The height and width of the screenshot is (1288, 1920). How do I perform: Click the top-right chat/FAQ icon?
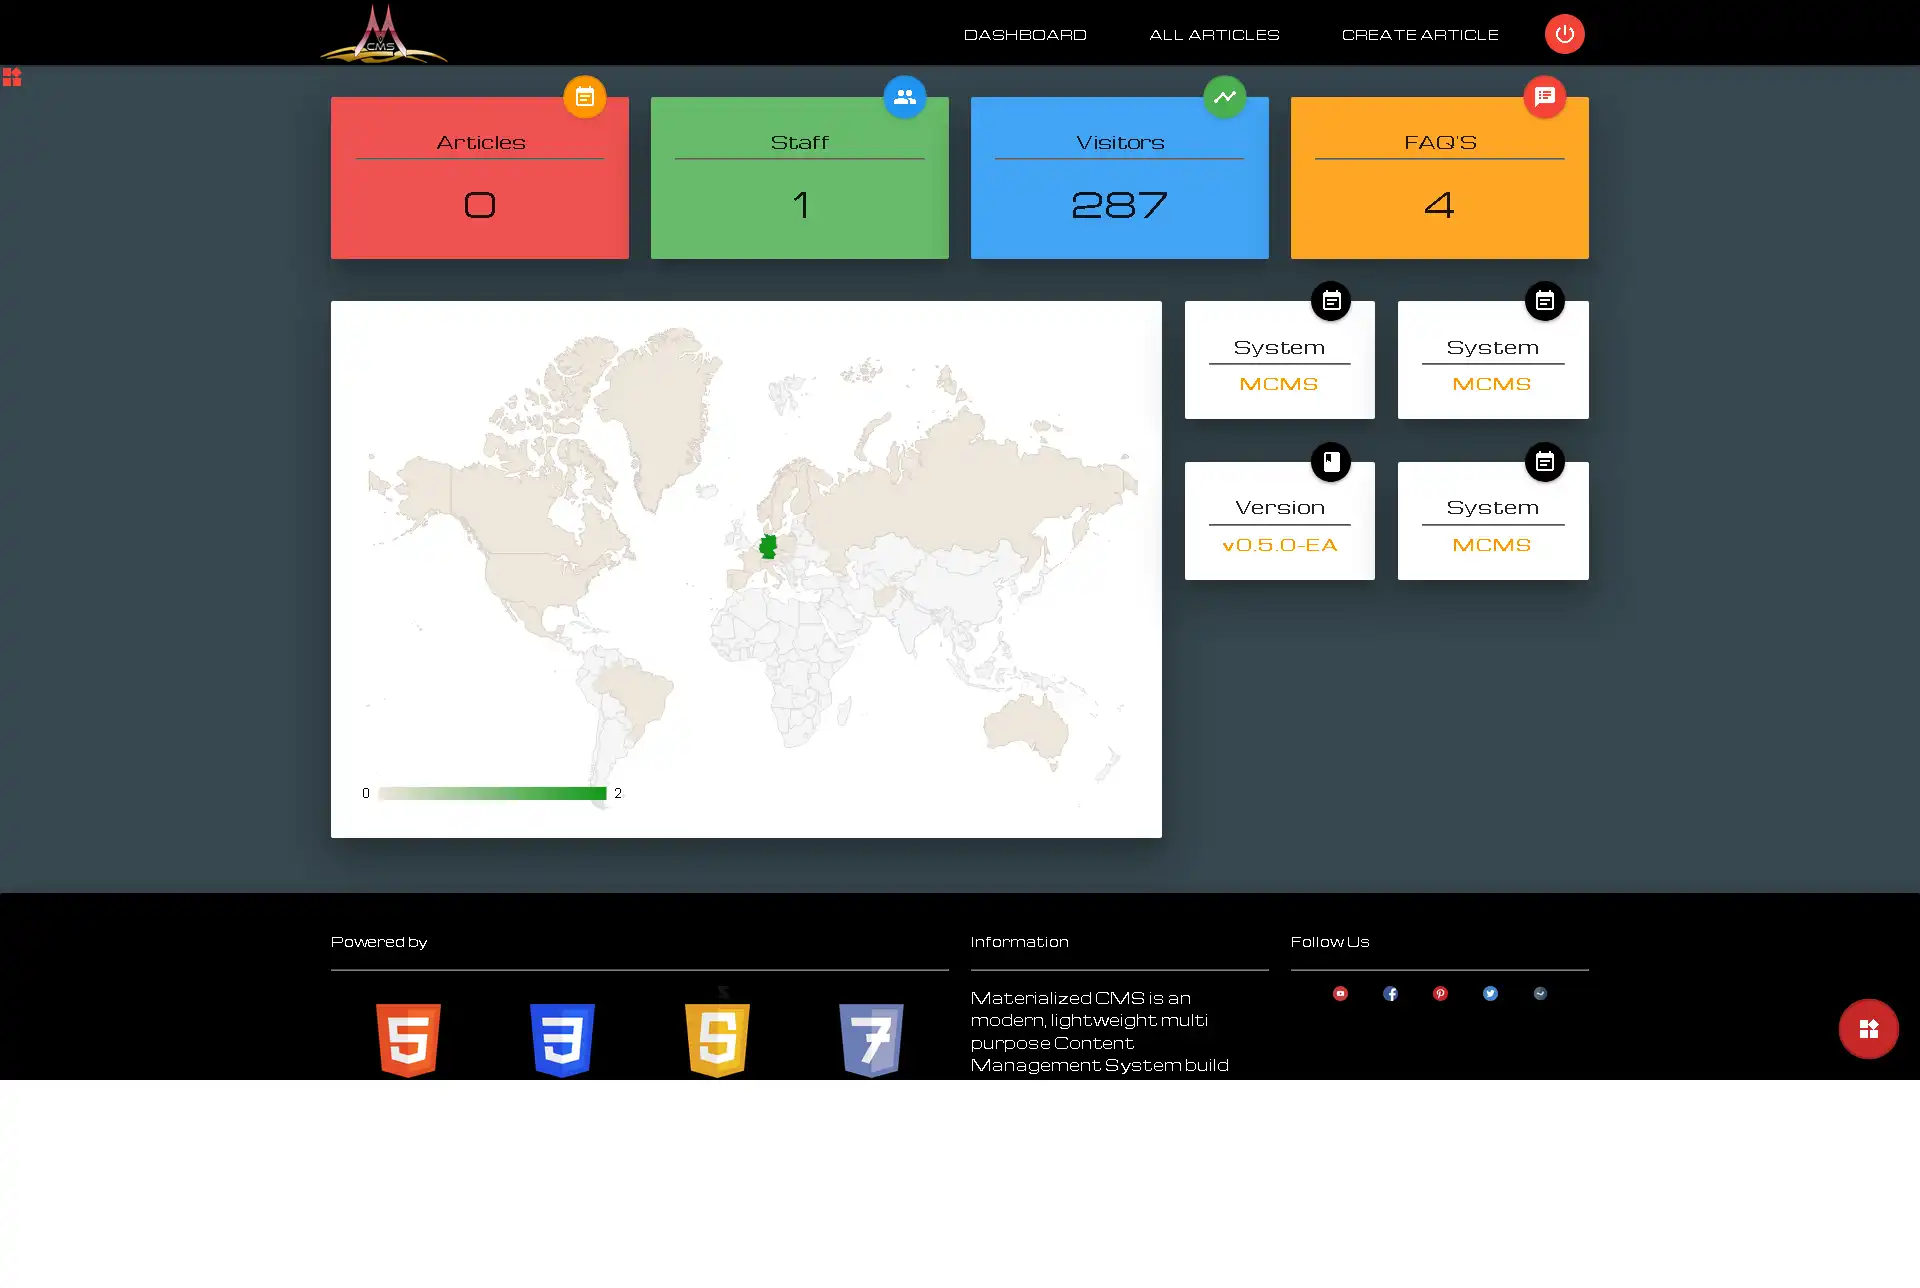(x=1545, y=96)
